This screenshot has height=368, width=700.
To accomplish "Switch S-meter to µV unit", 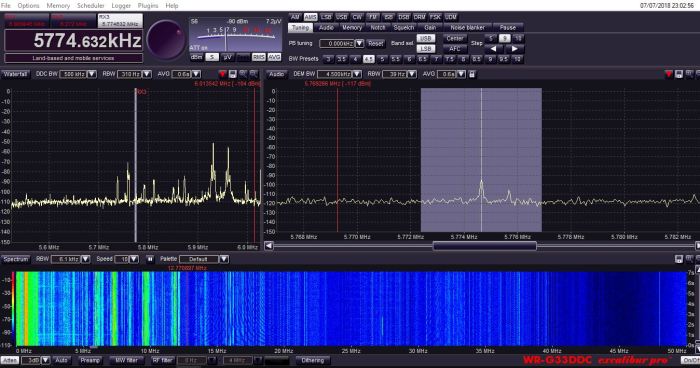I will (227, 57).
